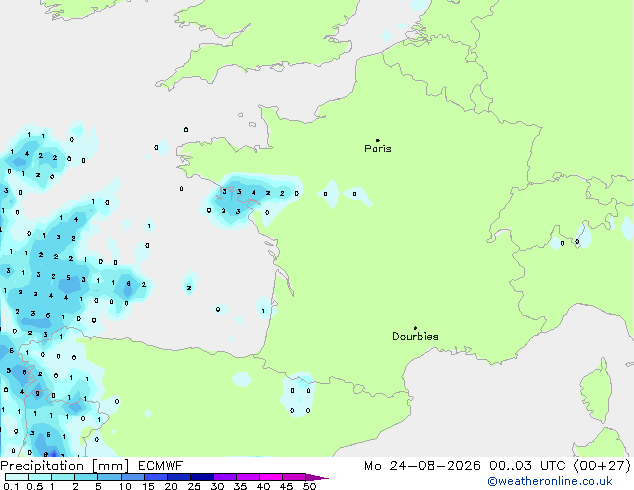
Task: Click the legend swatch between 1 and 2
Action: [x=63, y=477]
